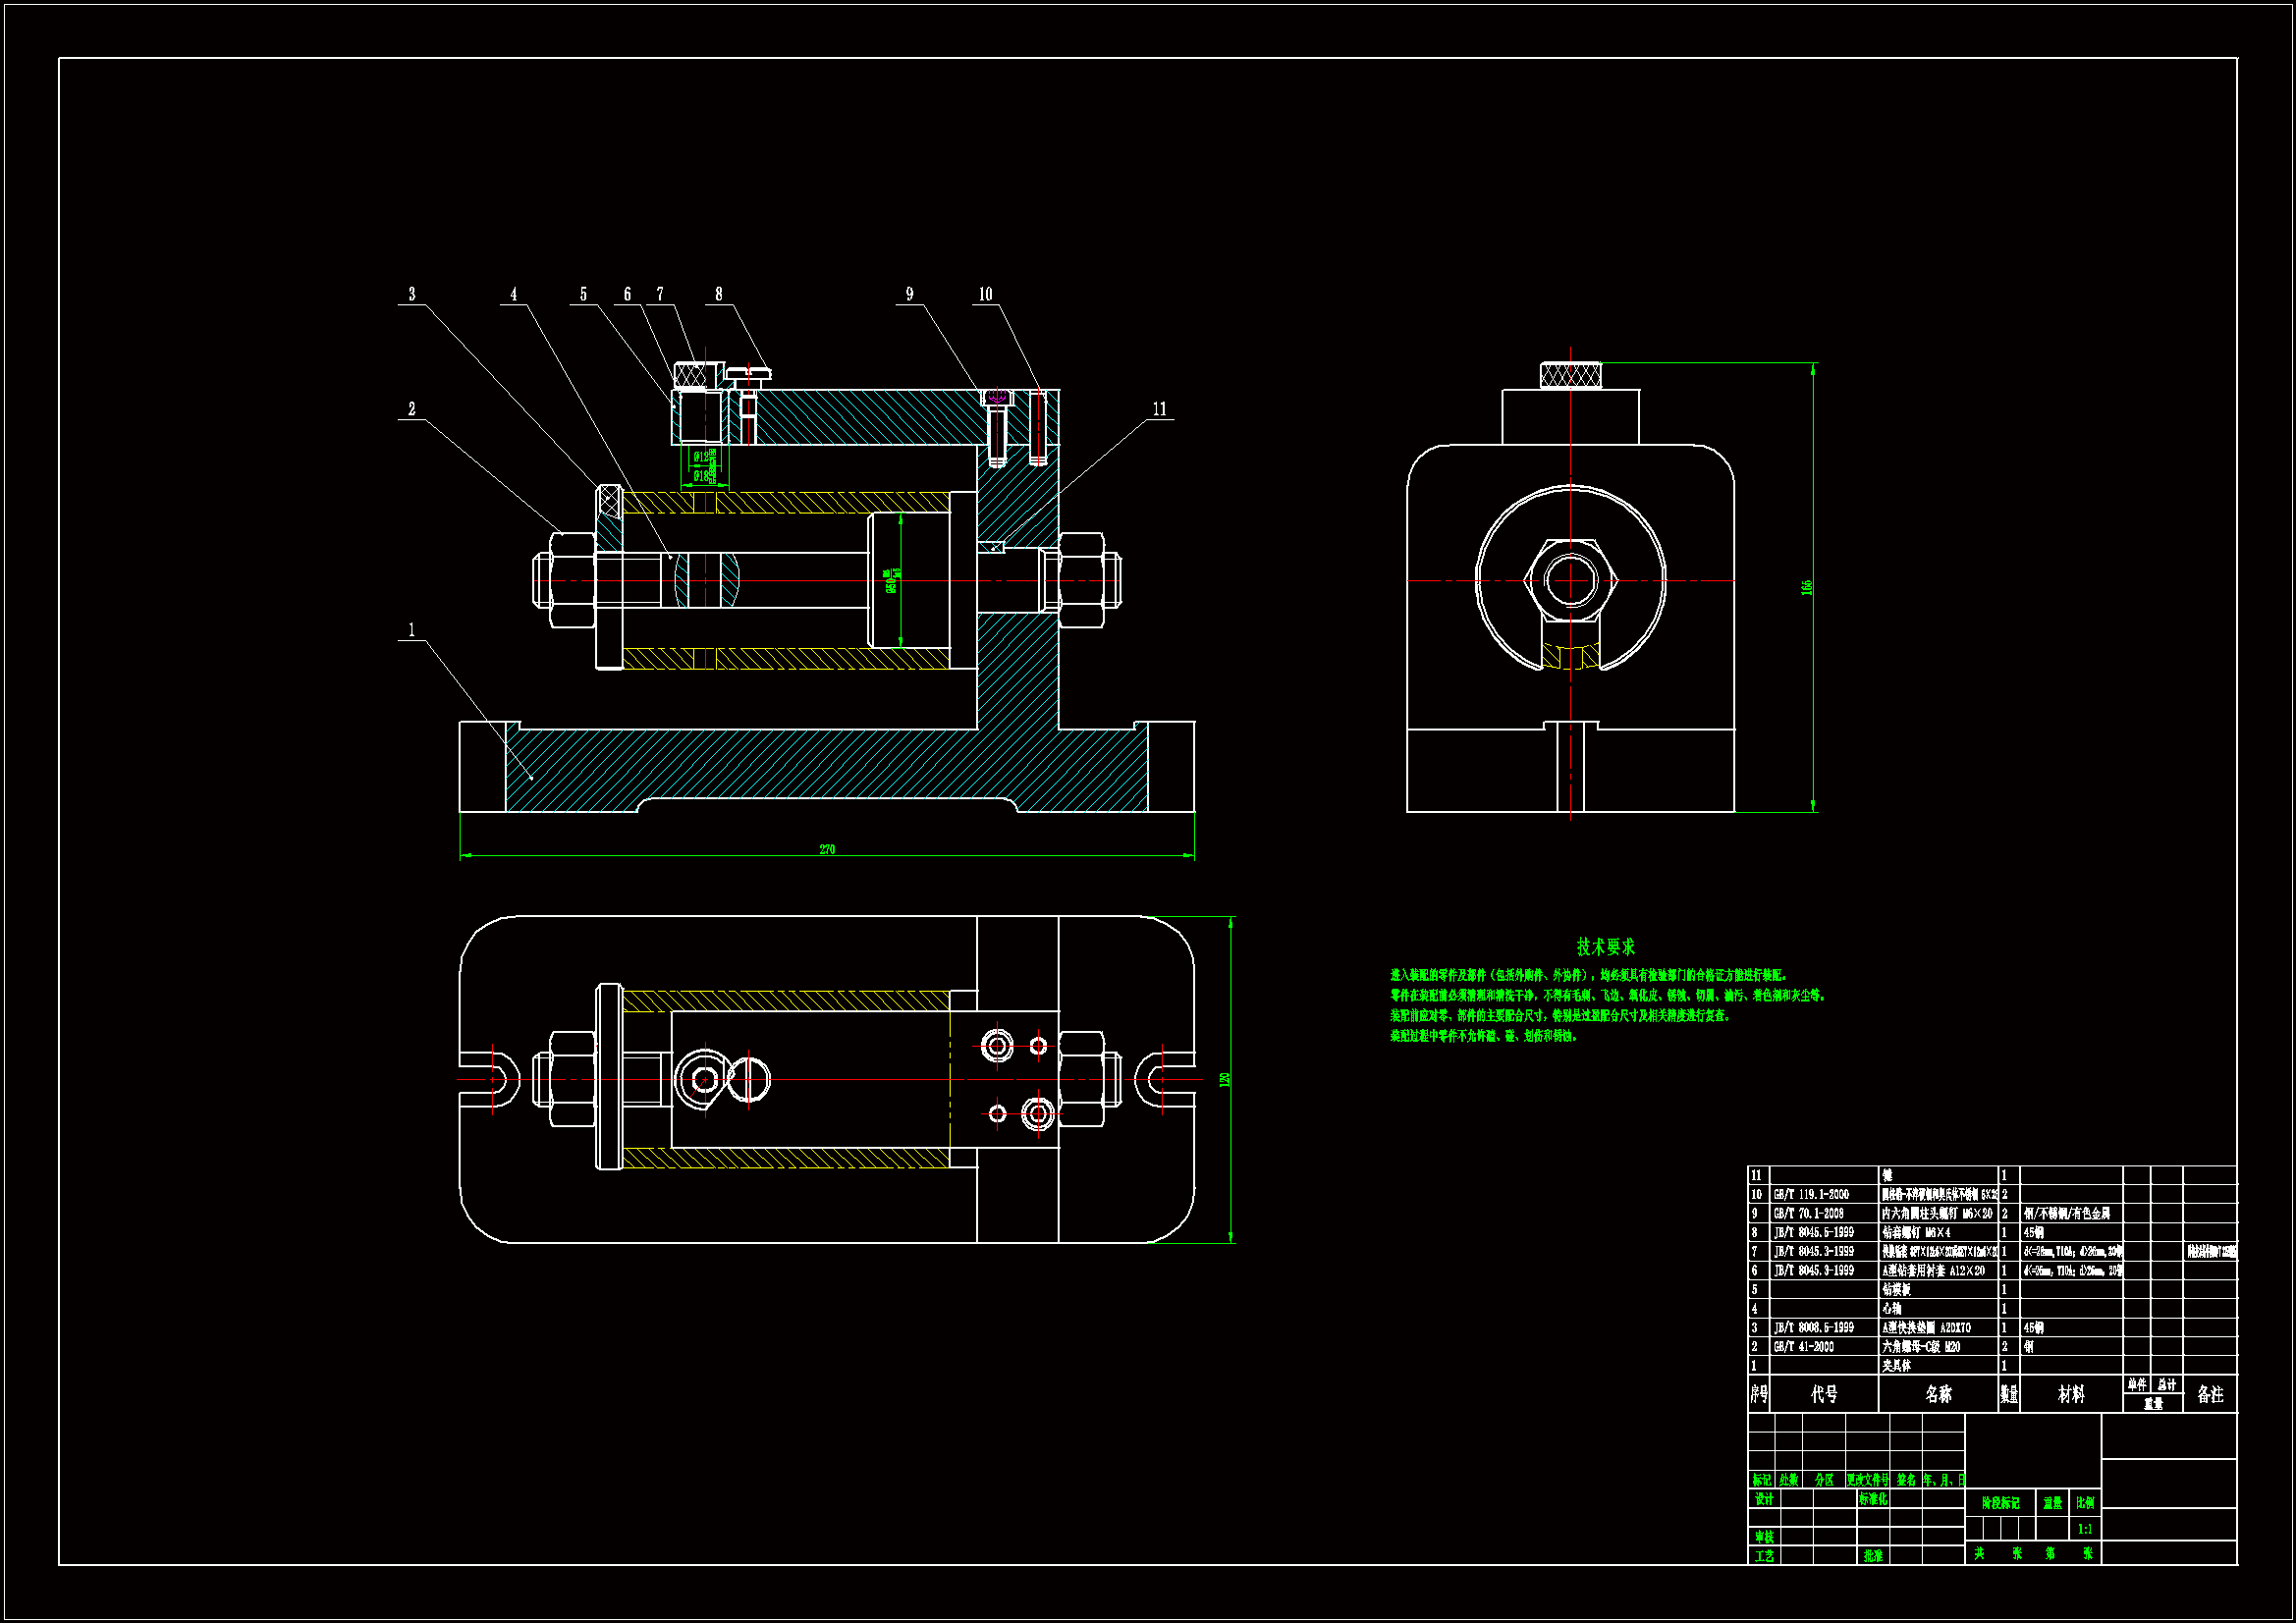Click the 技术要求 heading text
The height and width of the screenshot is (1623, 2296).
pyautogui.click(x=1605, y=946)
